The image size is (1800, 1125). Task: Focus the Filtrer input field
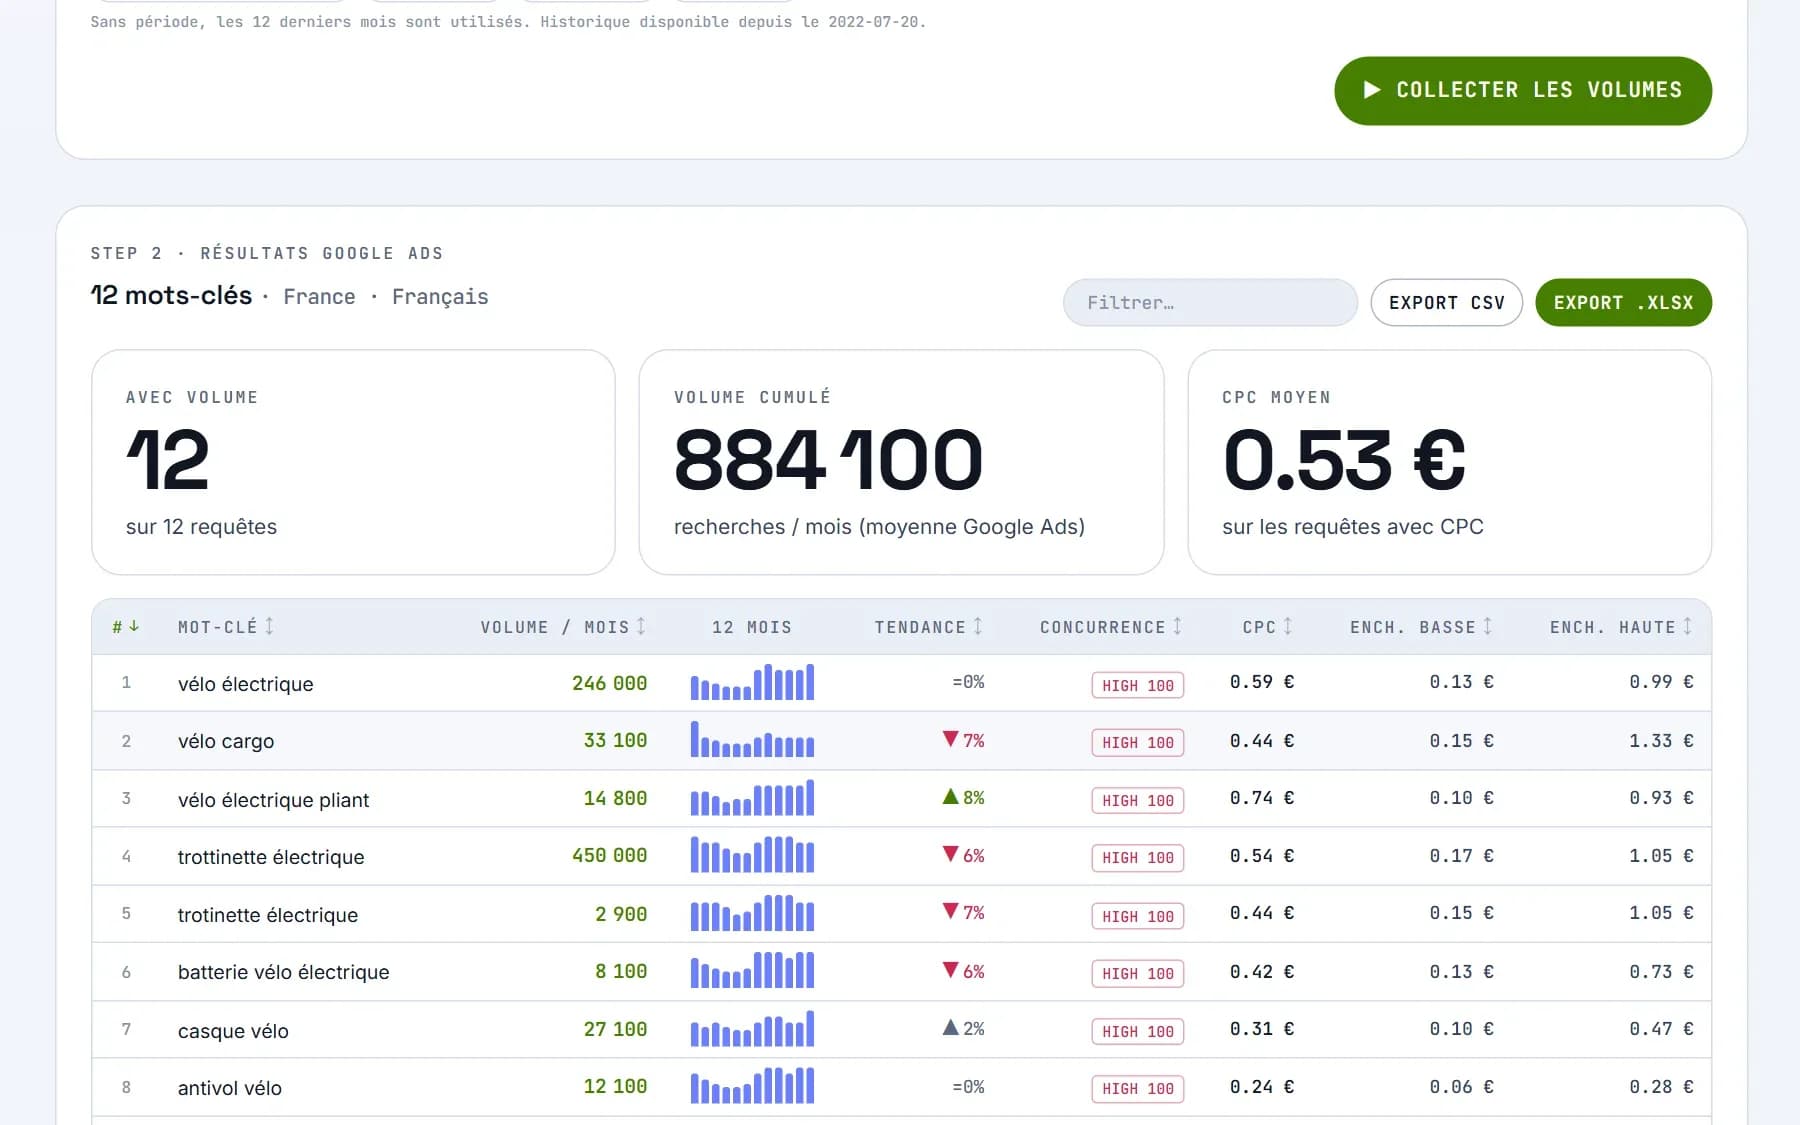coord(1210,303)
